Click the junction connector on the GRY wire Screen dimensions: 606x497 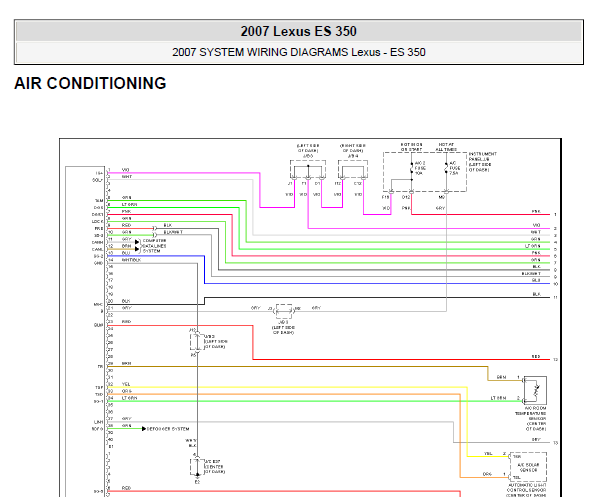point(284,311)
